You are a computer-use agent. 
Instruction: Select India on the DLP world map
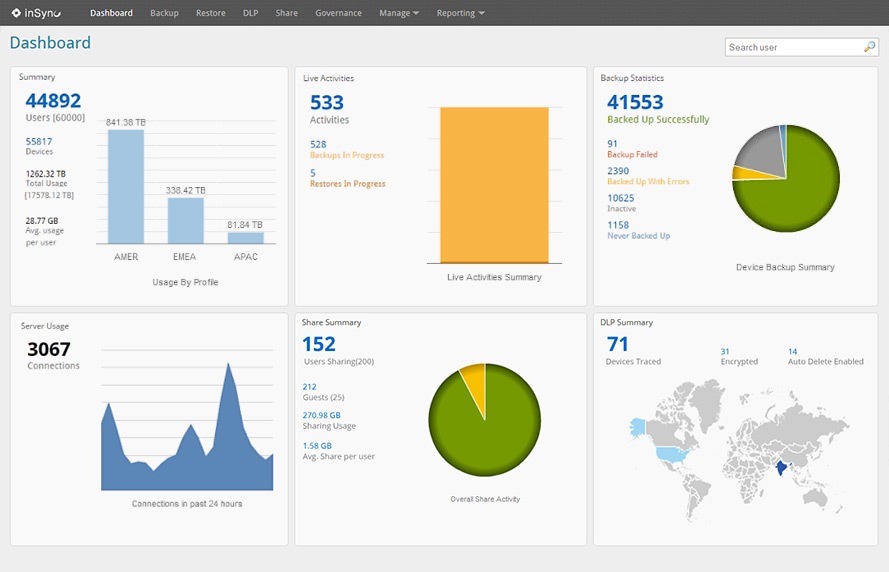[780, 467]
